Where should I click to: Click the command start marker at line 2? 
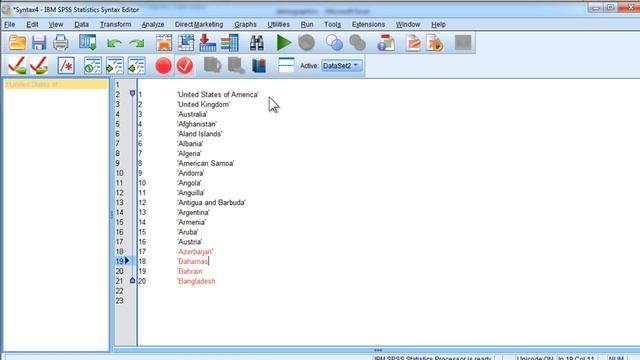click(x=132, y=94)
